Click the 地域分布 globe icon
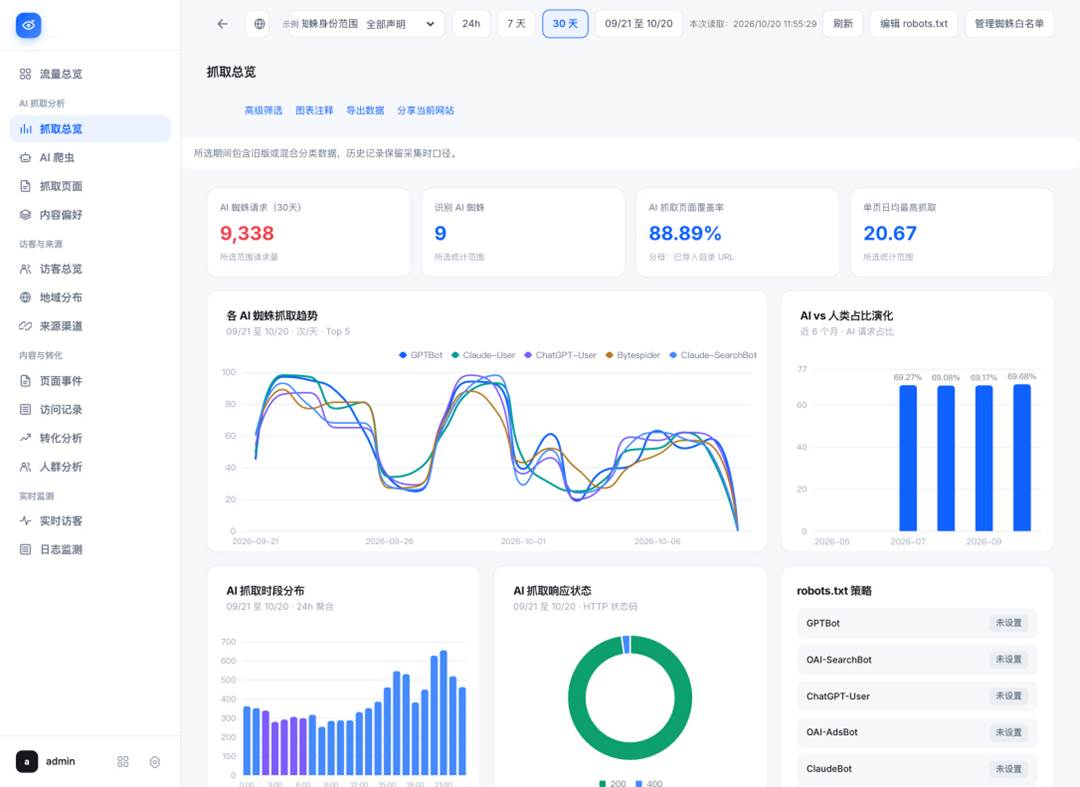The width and height of the screenshot is (1080, 787). pyautogui.click(x=25, y=297)
